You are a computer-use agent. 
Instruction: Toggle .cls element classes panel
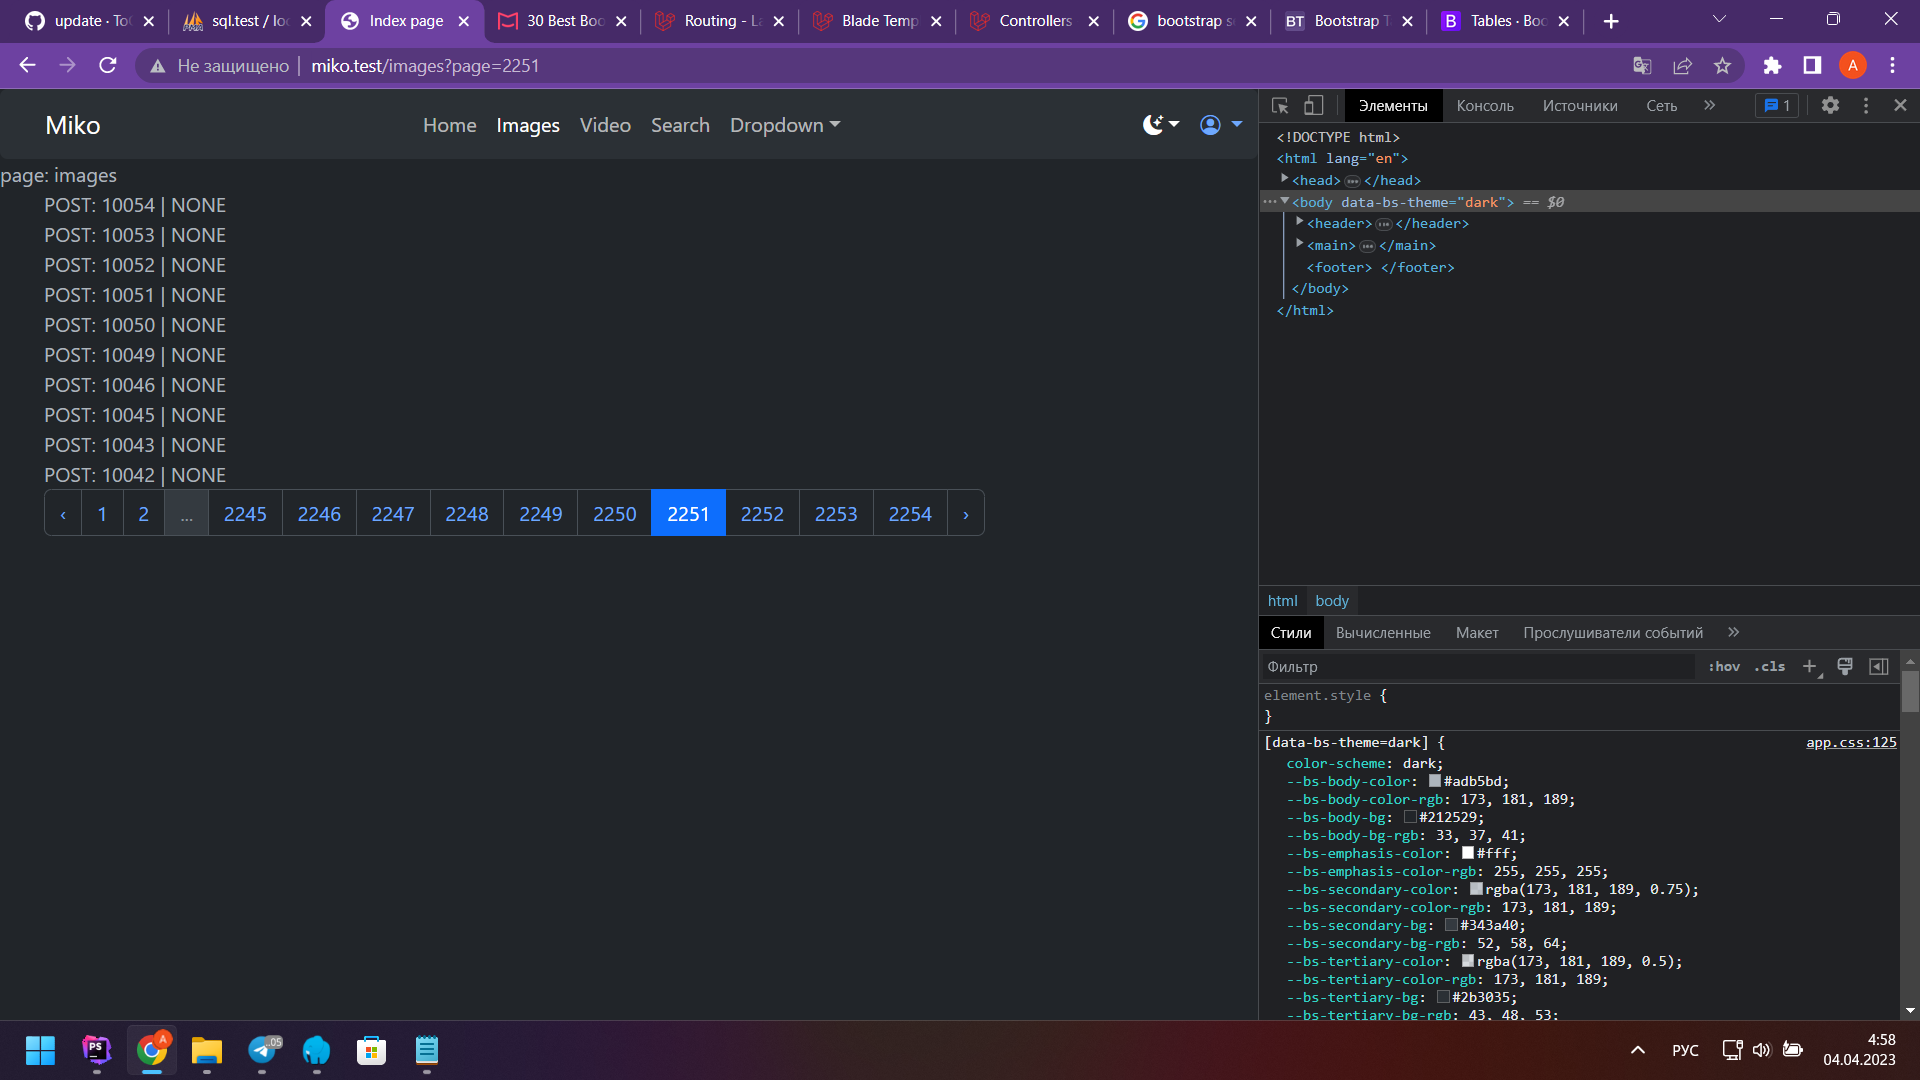tap(1769, 666)
